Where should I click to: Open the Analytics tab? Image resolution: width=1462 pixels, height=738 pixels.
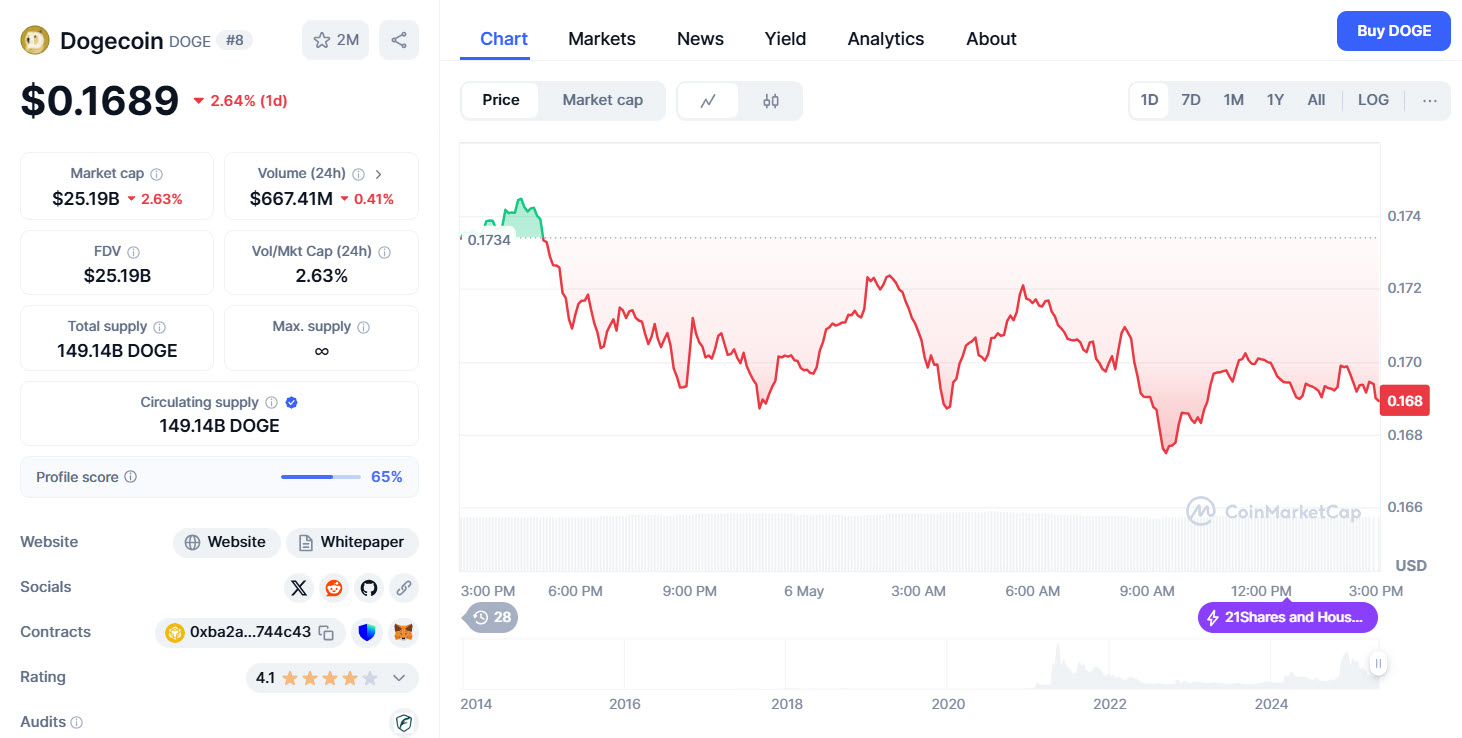tap(885, 39)
